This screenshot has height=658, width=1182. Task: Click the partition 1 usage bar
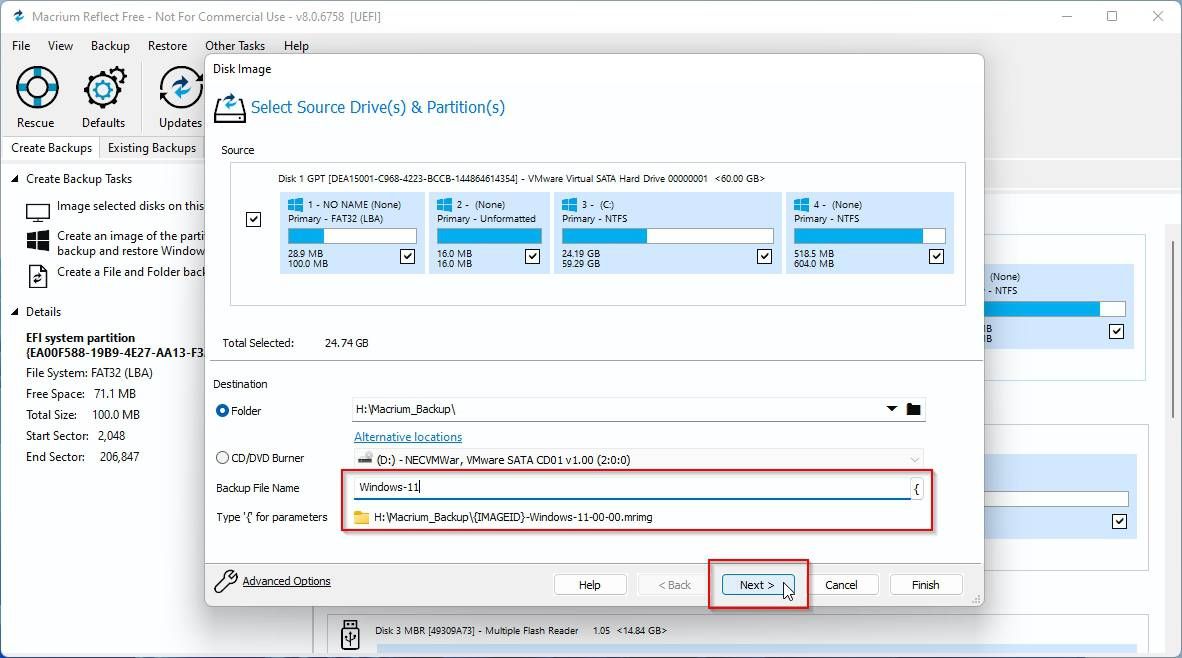click(352, 236)
